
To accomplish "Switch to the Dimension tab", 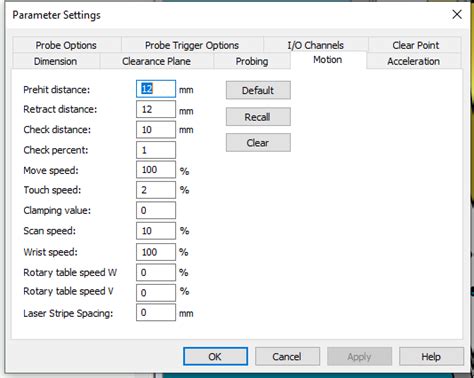I will point(56,61).
